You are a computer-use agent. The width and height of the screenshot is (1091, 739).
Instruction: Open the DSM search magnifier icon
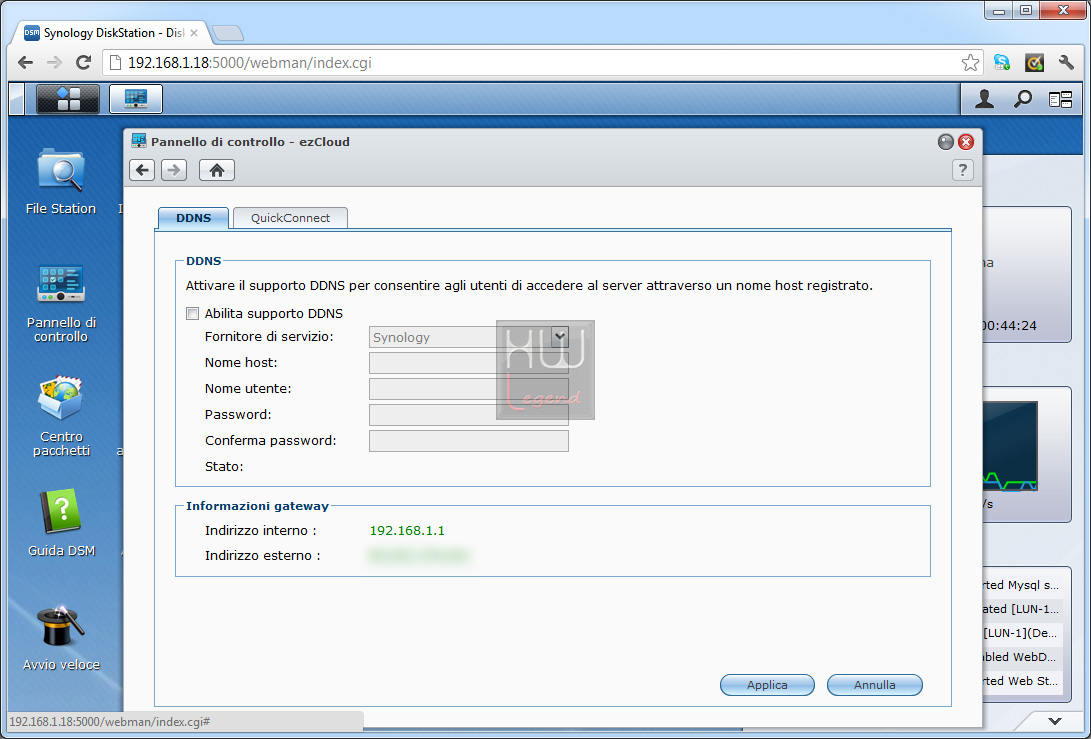(x=1022, y=100)
